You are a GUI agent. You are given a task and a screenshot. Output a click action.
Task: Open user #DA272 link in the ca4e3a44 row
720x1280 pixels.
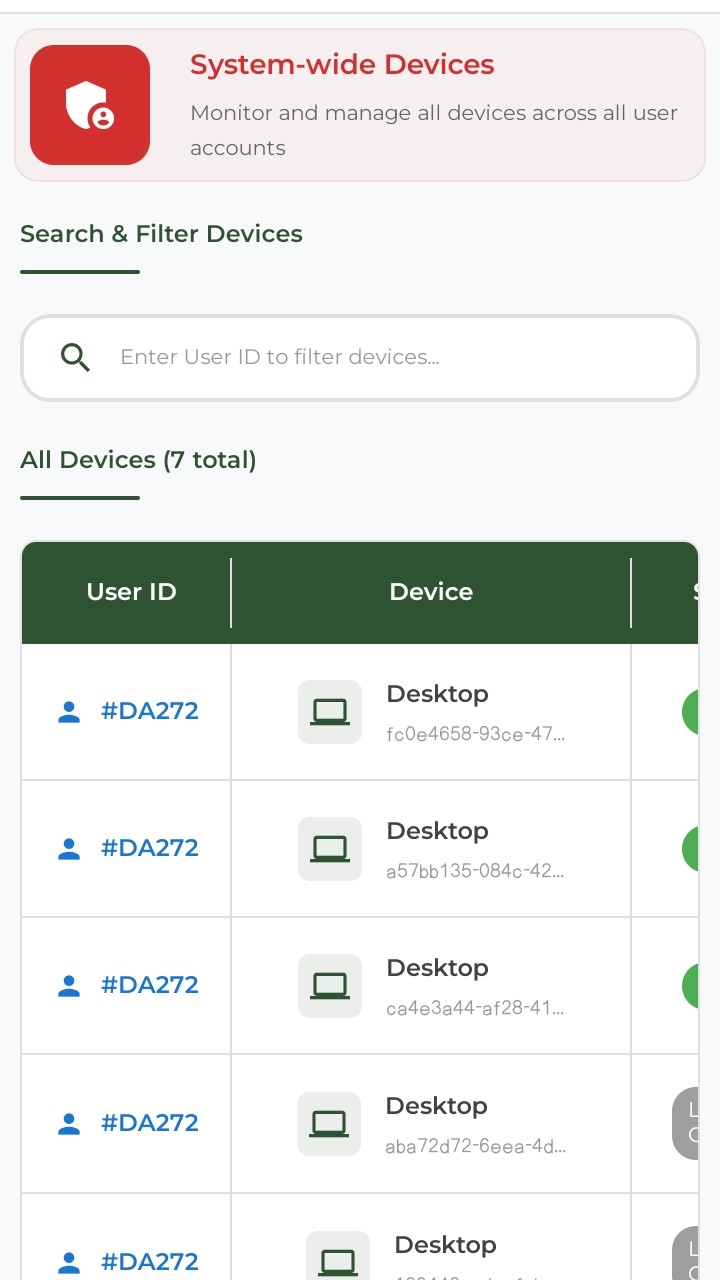point(149,985)
